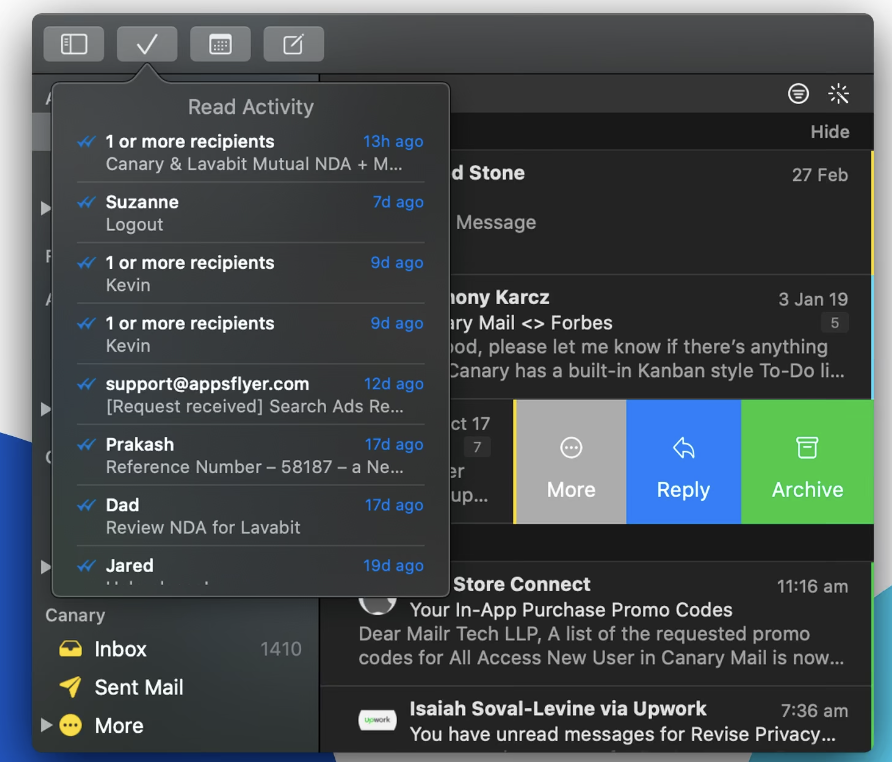Image resolution: width=892 pixels, height=762 pixels.
Task: Click the double-check icon beside Jared
Action: (x=86, y=566)
